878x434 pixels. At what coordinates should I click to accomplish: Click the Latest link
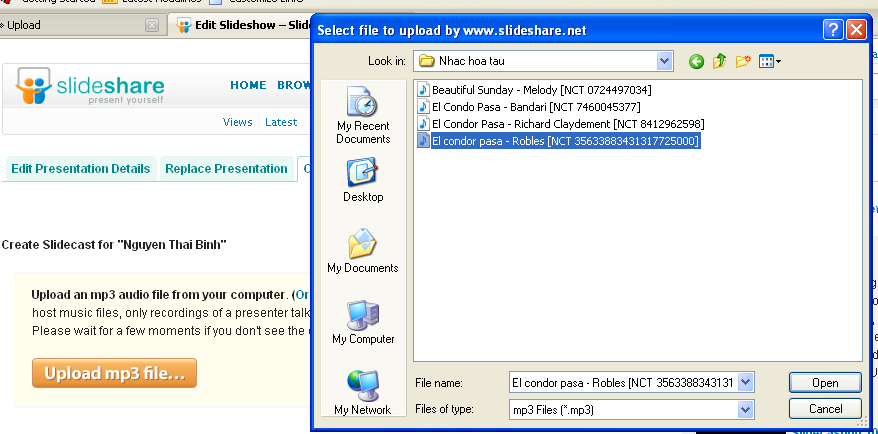point(281,122)
